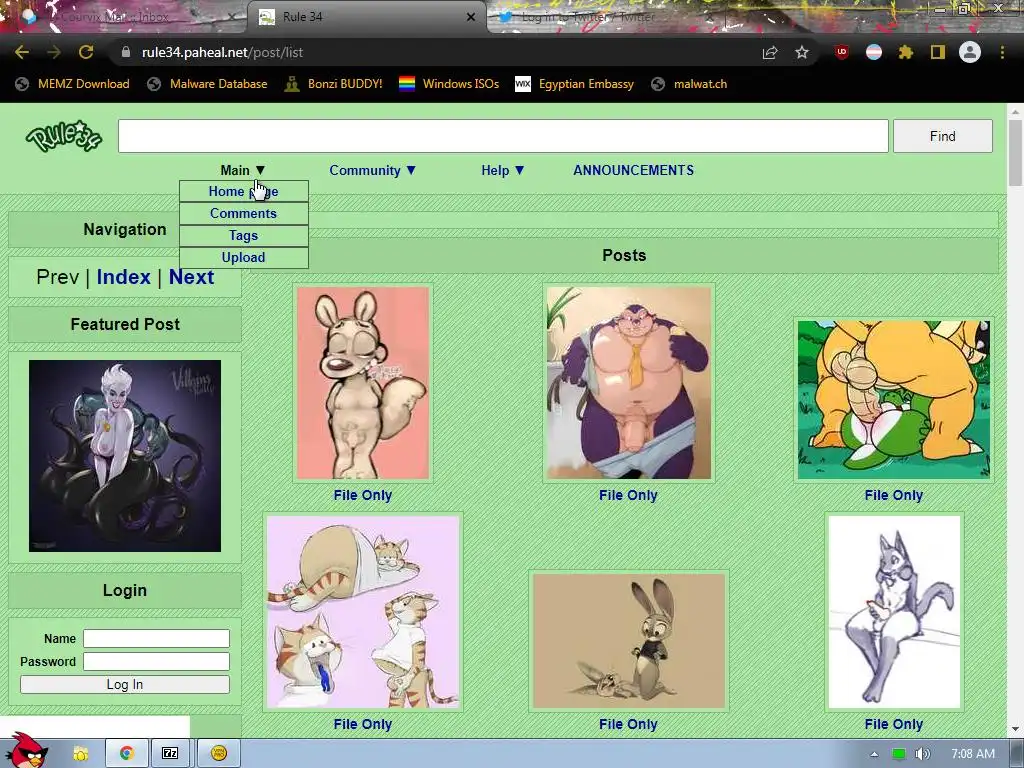Click the login Name field
The width and height of the screenshot is (1024, 768).
coord(156,638)
